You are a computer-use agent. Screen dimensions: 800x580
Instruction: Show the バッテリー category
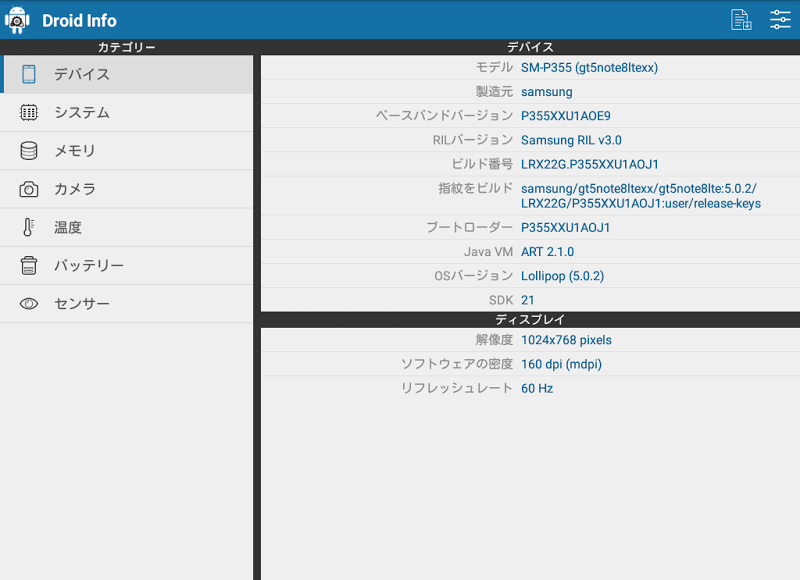coord(89,265)
